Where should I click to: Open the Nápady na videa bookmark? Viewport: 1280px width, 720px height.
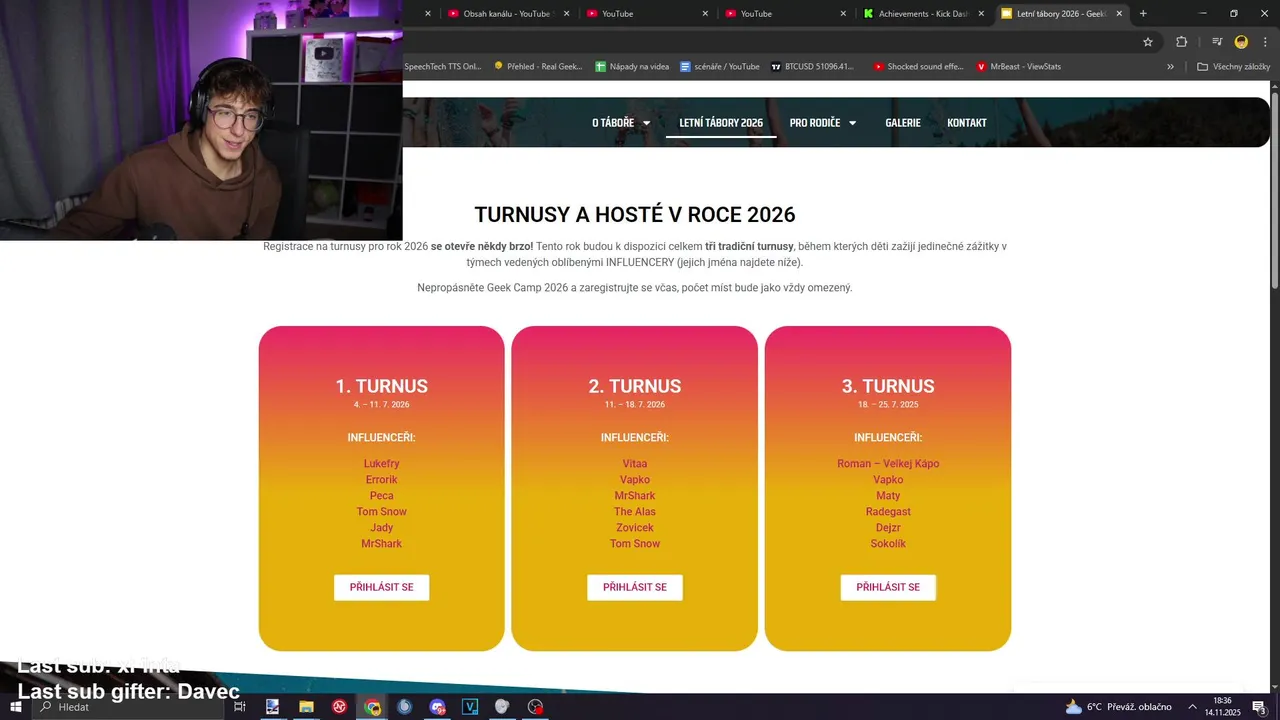pos(632,67)
